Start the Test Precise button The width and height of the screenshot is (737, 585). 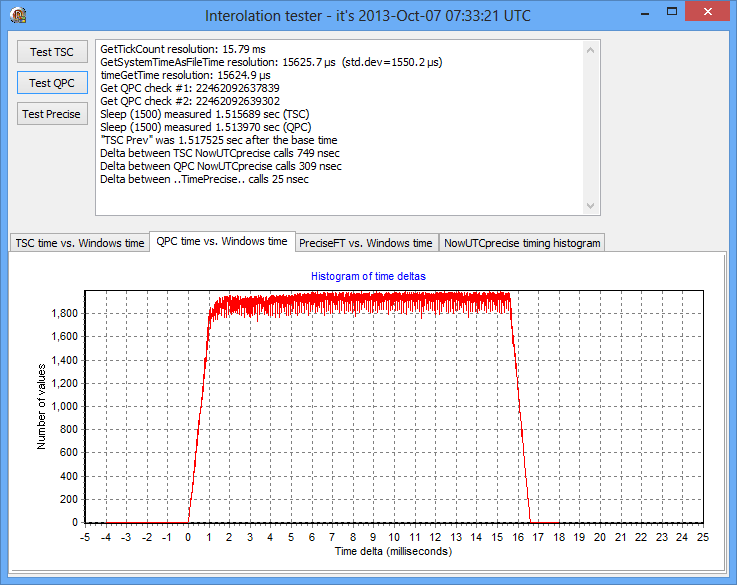52,114
